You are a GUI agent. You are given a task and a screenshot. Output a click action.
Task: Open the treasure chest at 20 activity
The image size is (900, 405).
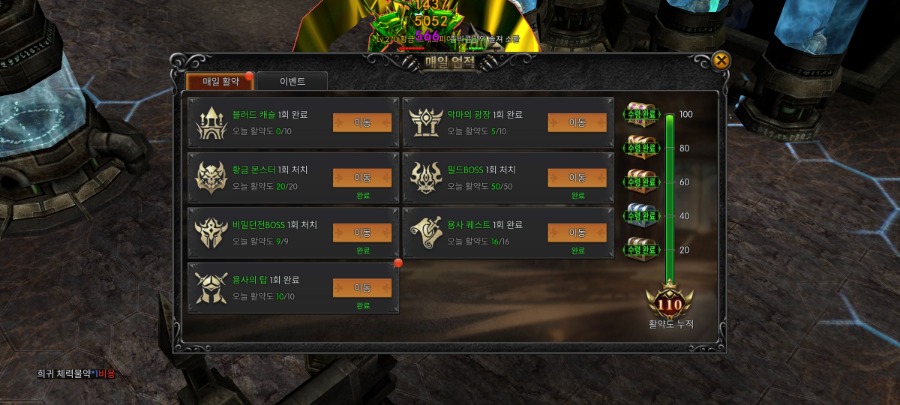point(642,250)
